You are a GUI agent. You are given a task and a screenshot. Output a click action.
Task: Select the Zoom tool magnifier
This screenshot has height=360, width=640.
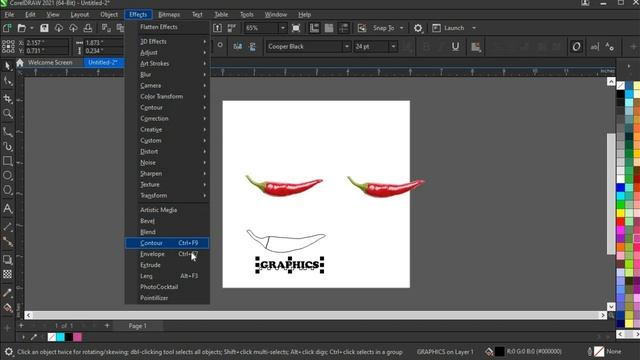coord(7,114)
